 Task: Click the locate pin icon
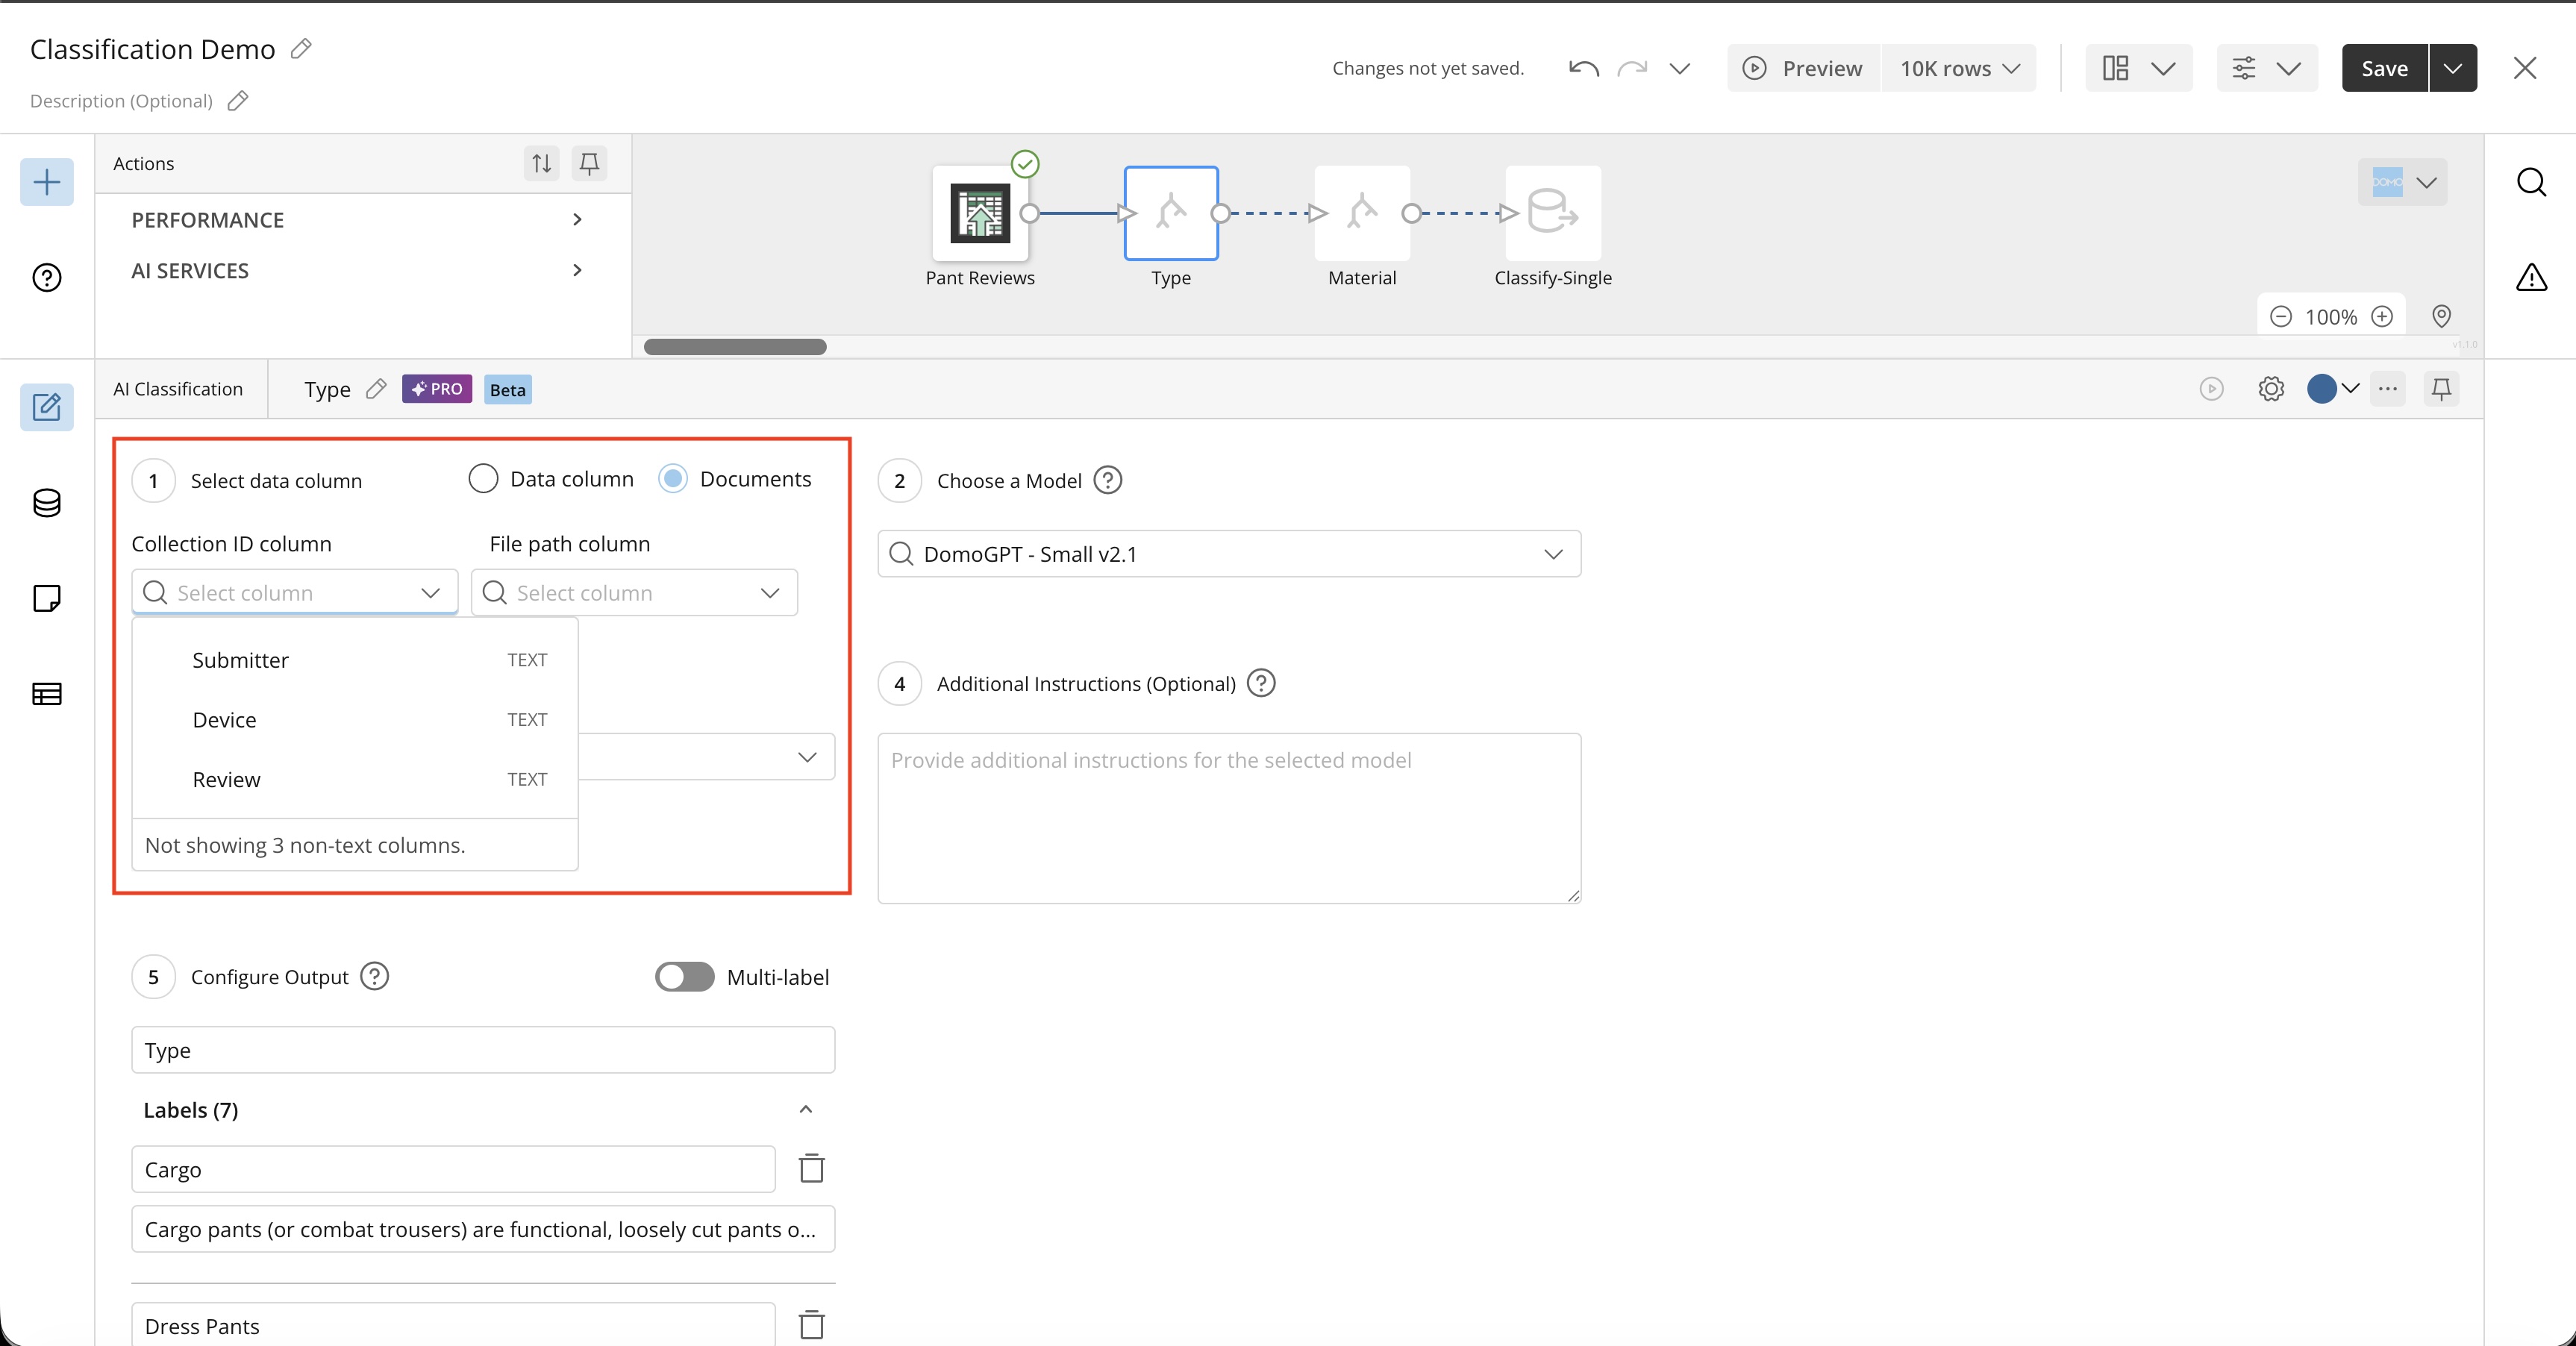(2441, 317)
